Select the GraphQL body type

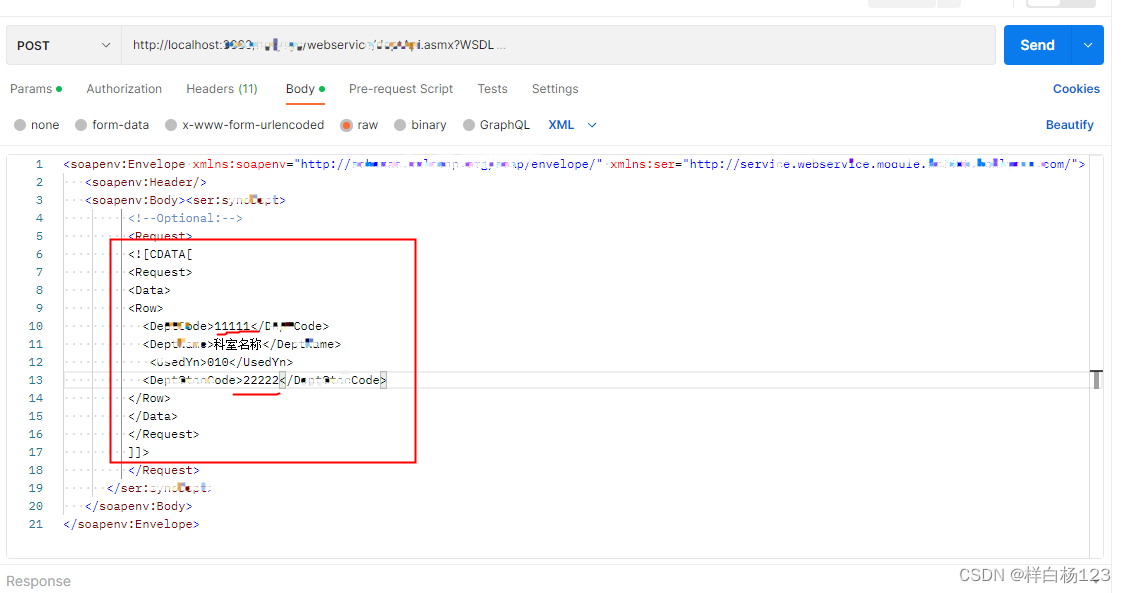[x=496, y=124]
